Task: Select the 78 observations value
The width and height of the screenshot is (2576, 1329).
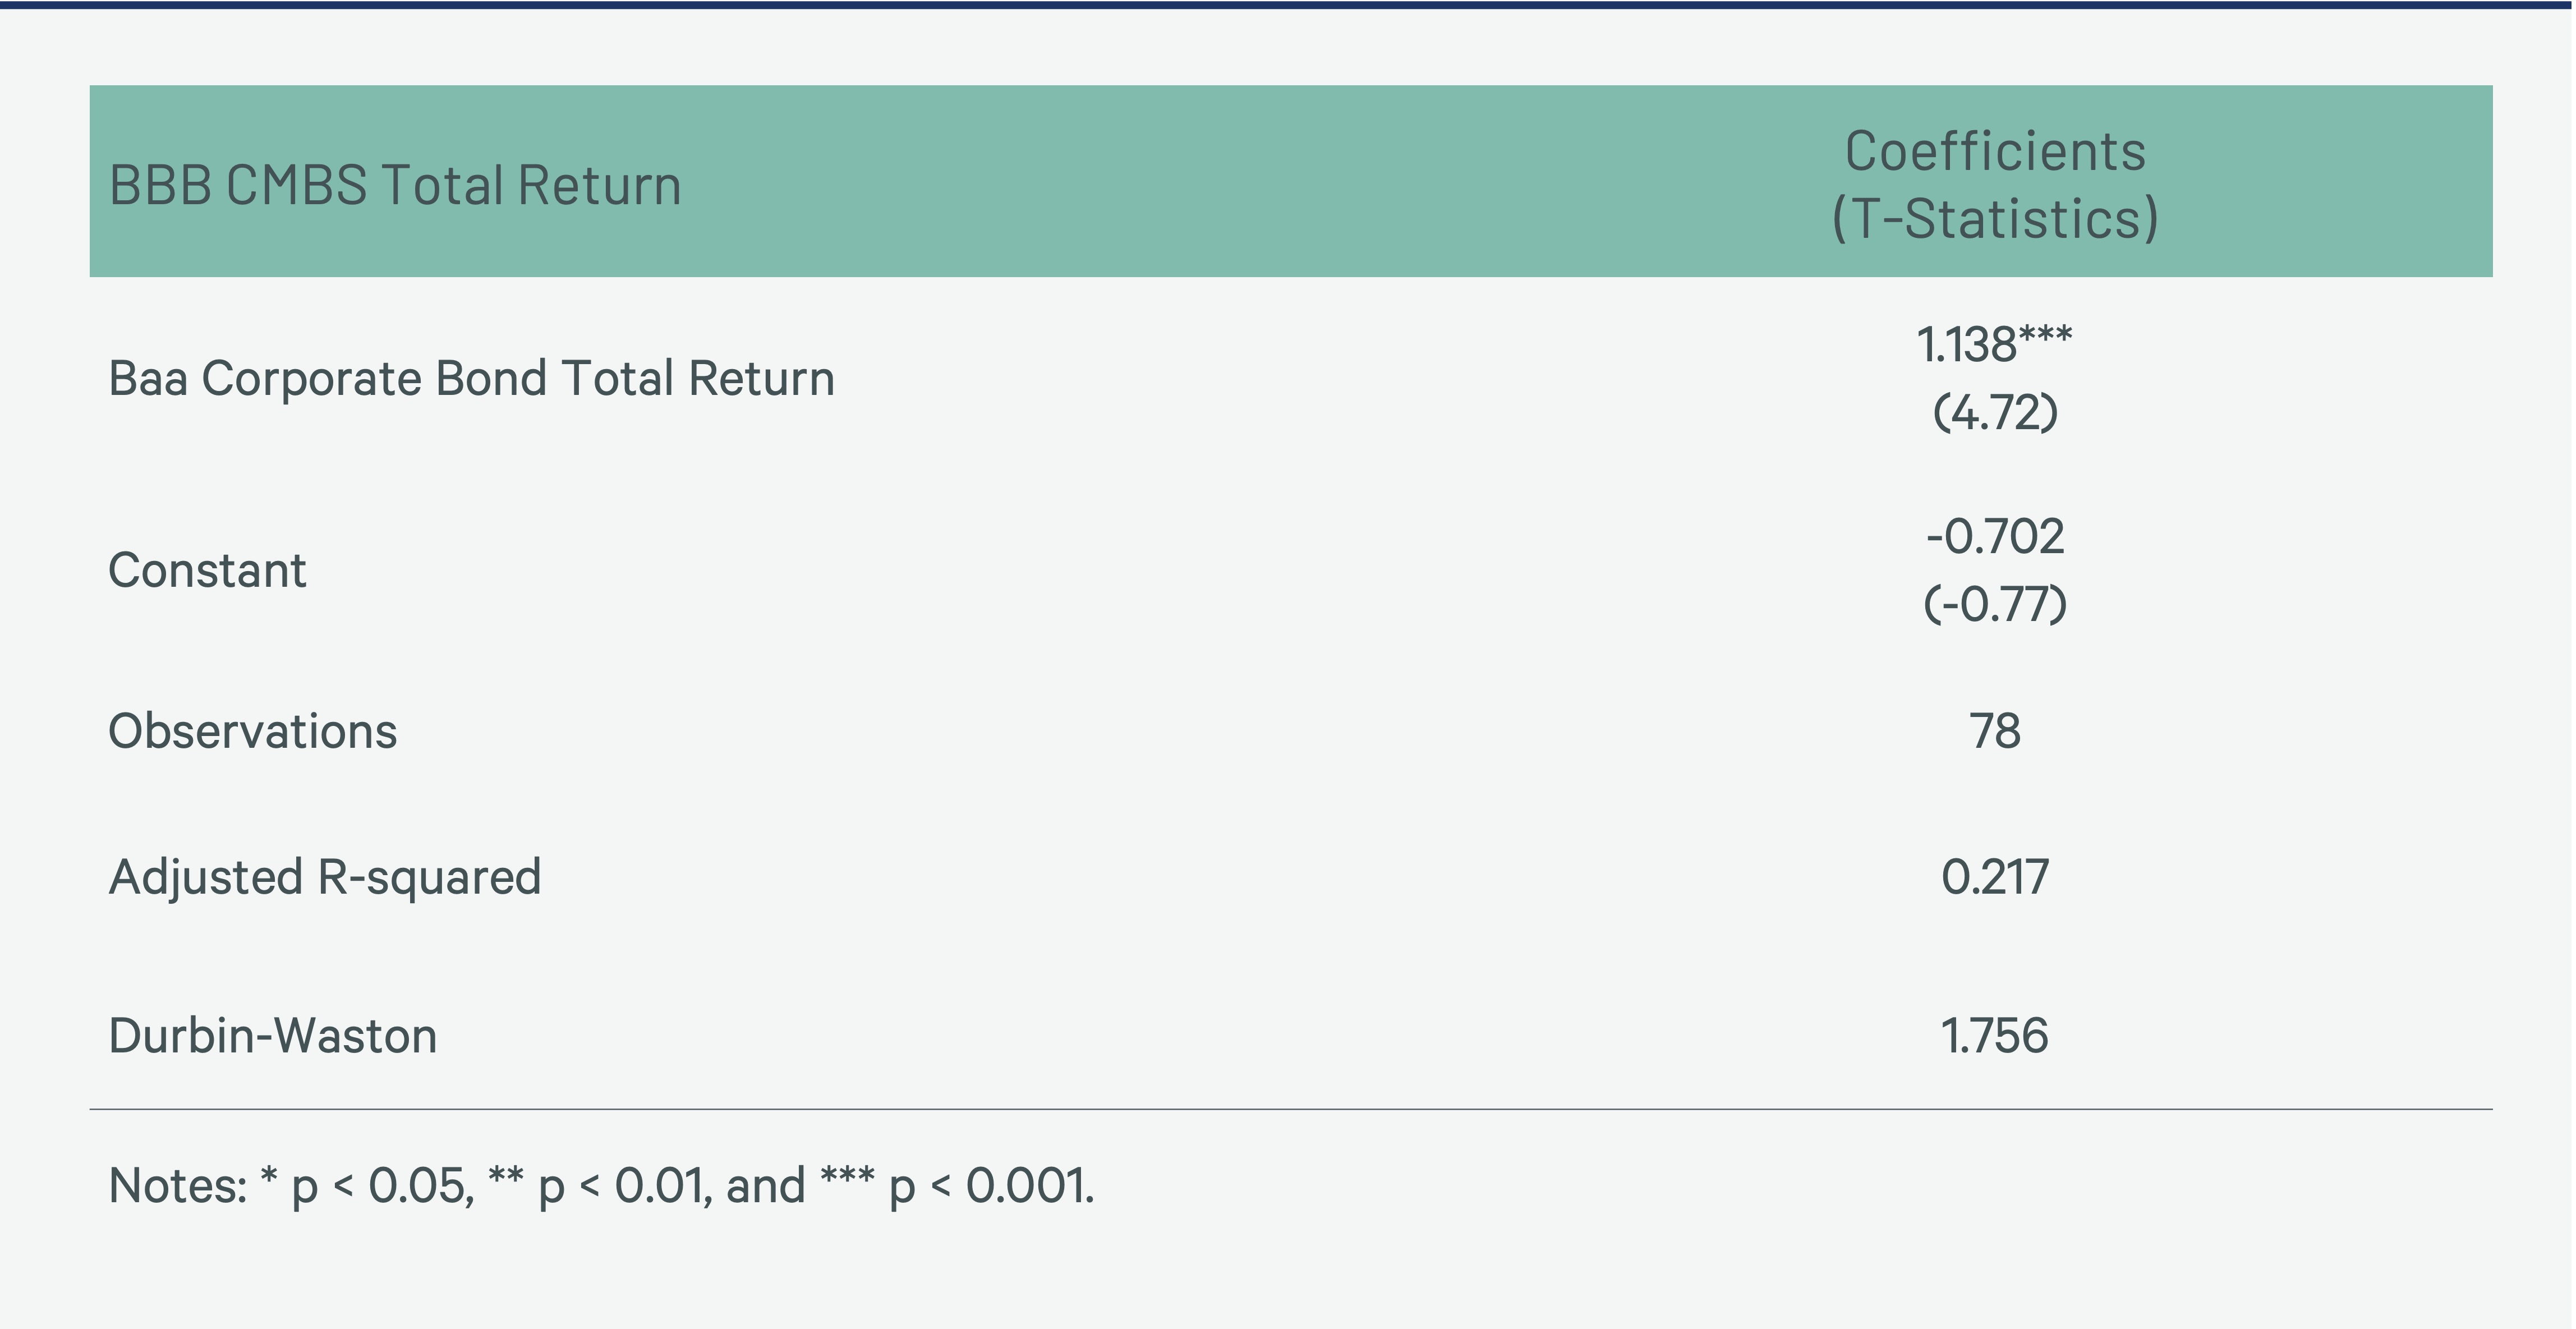Action: (1995, 731)
